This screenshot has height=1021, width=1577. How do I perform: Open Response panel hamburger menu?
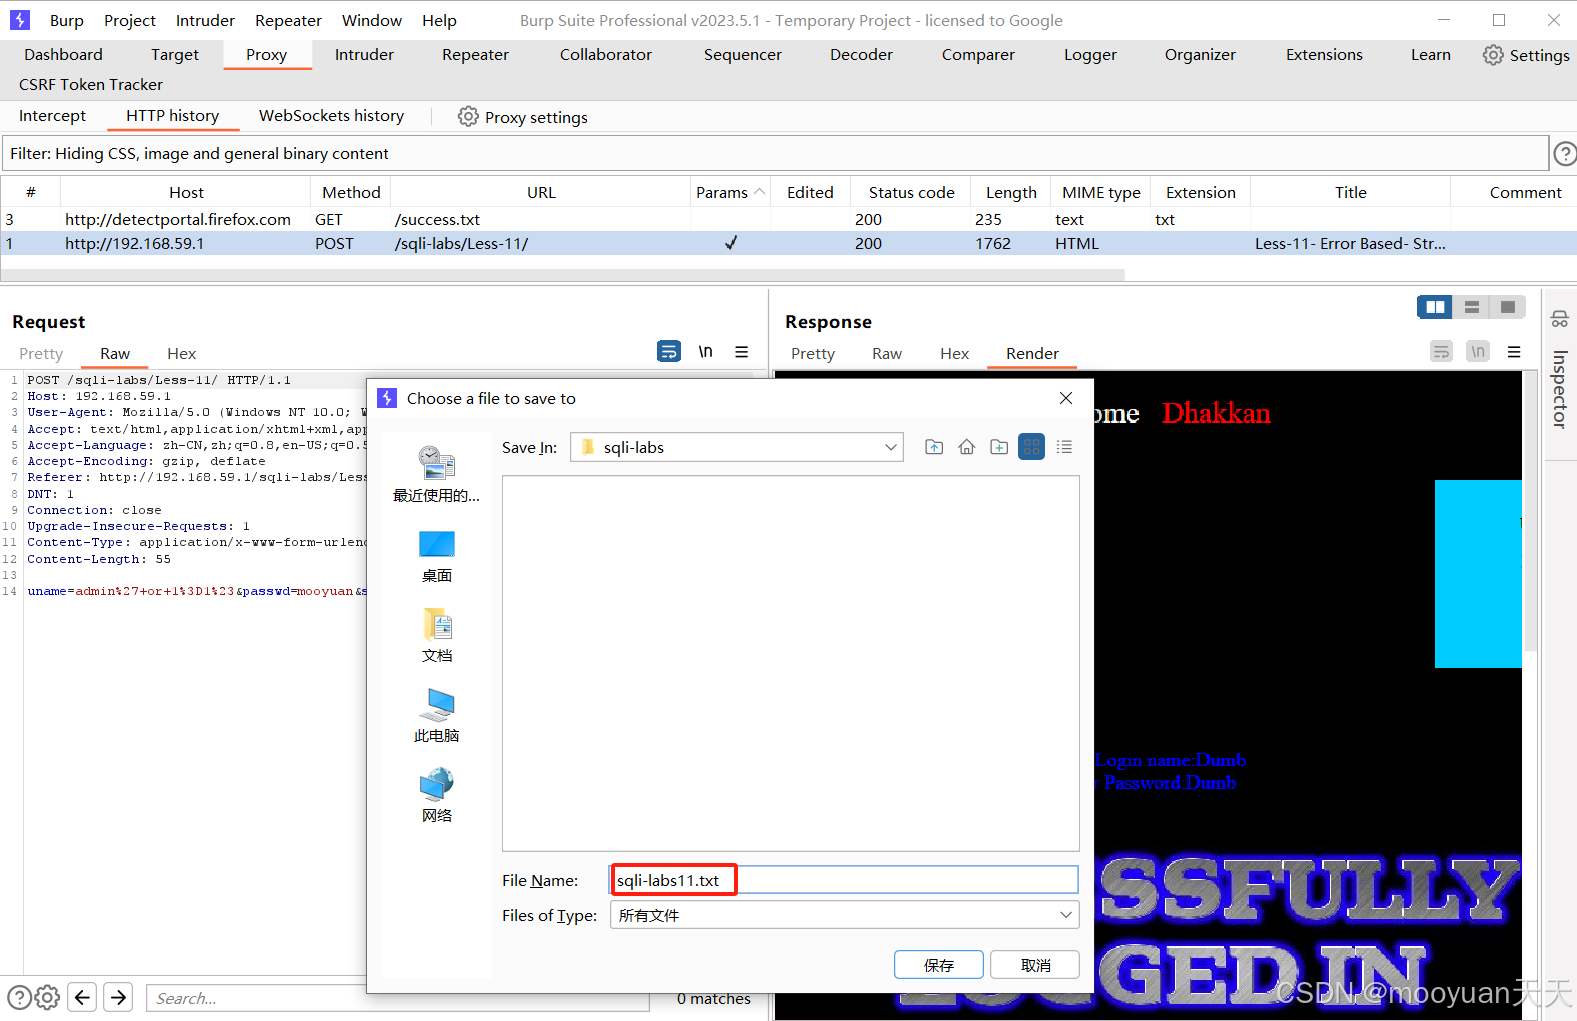(x=1514, y=351)
